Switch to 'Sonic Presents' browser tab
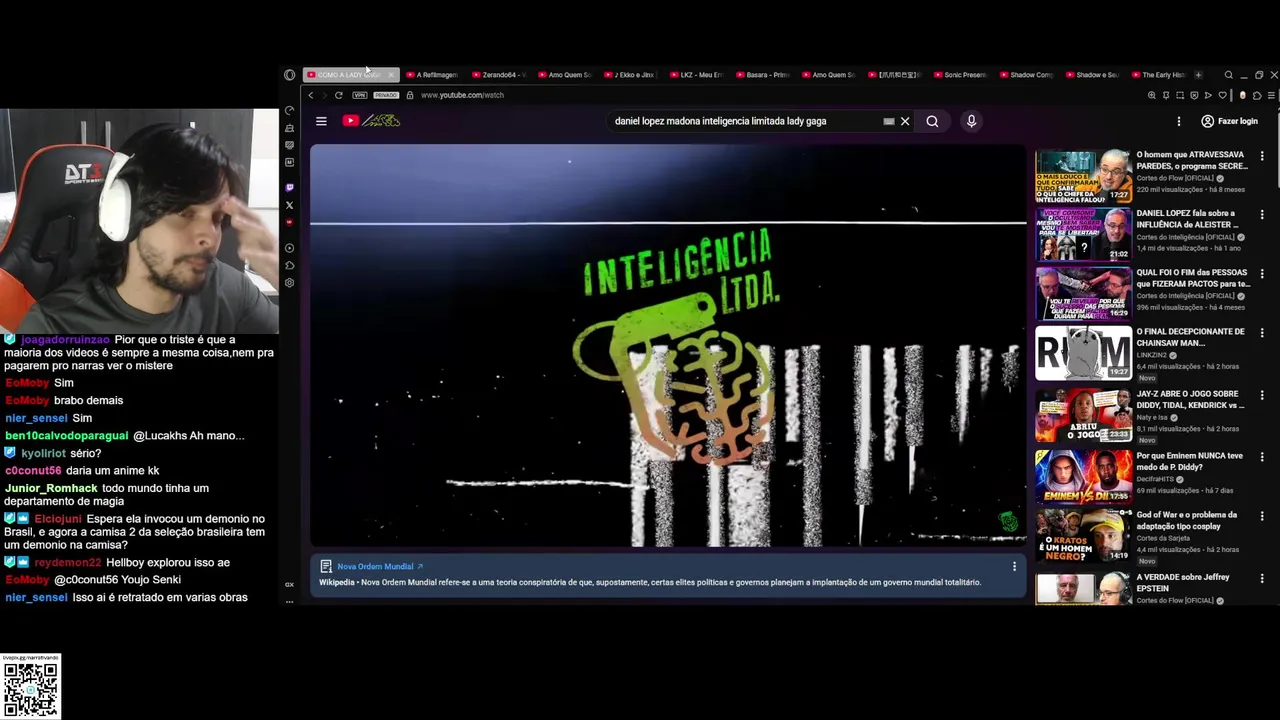This screenshot has height=720, width=1280. click(x=959, y=75)
